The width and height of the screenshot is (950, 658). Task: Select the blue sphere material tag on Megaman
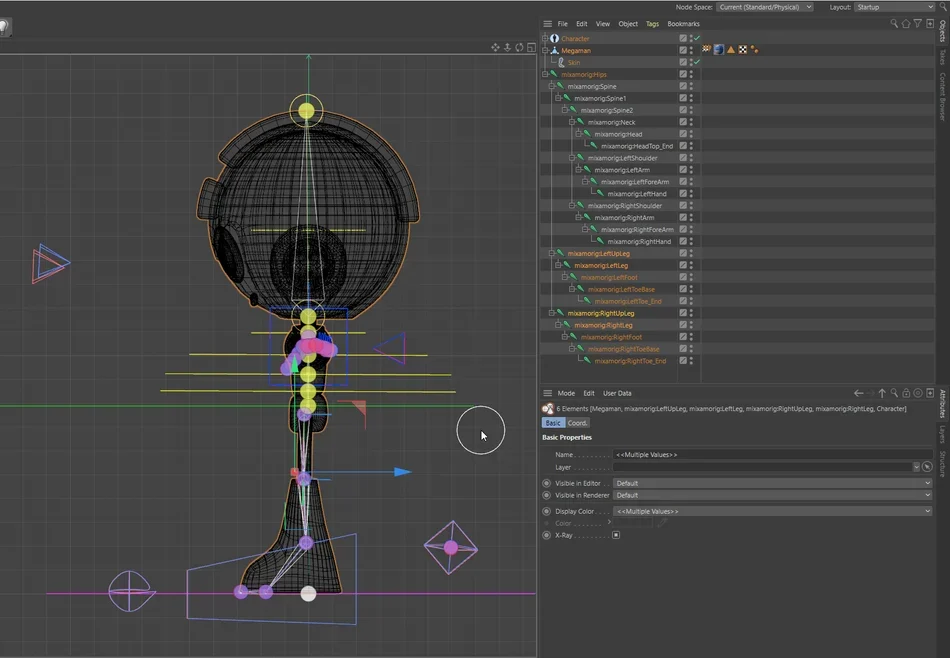(719, 50)
